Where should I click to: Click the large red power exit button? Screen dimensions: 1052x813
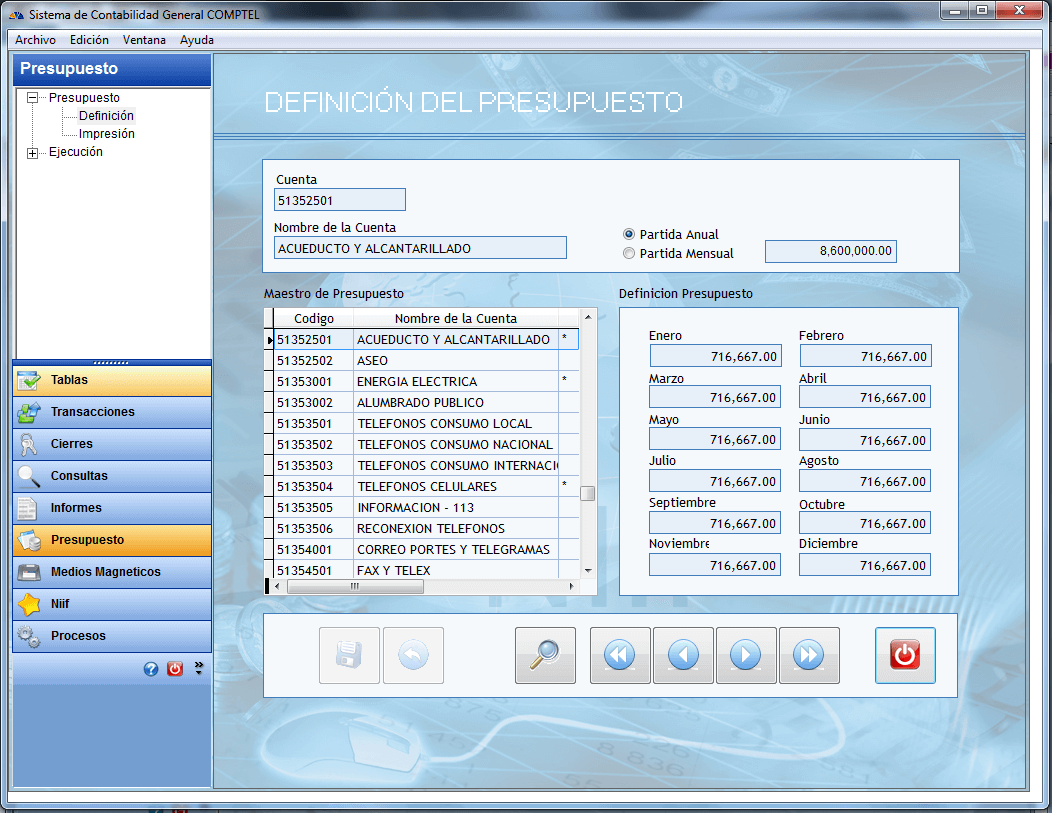pos(905,655)
